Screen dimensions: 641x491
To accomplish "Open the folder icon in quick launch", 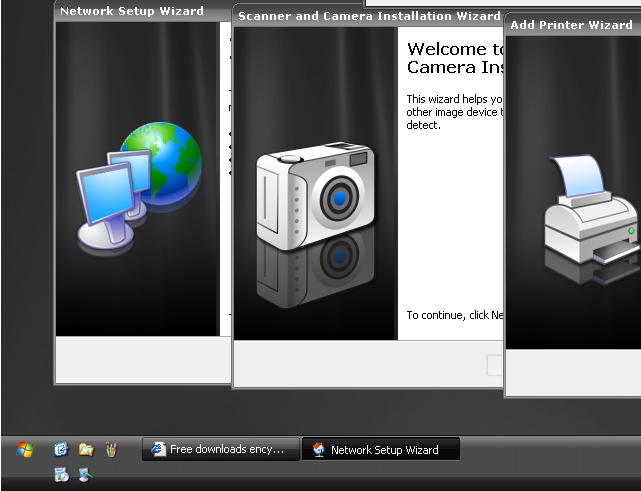I will [86, 449].
